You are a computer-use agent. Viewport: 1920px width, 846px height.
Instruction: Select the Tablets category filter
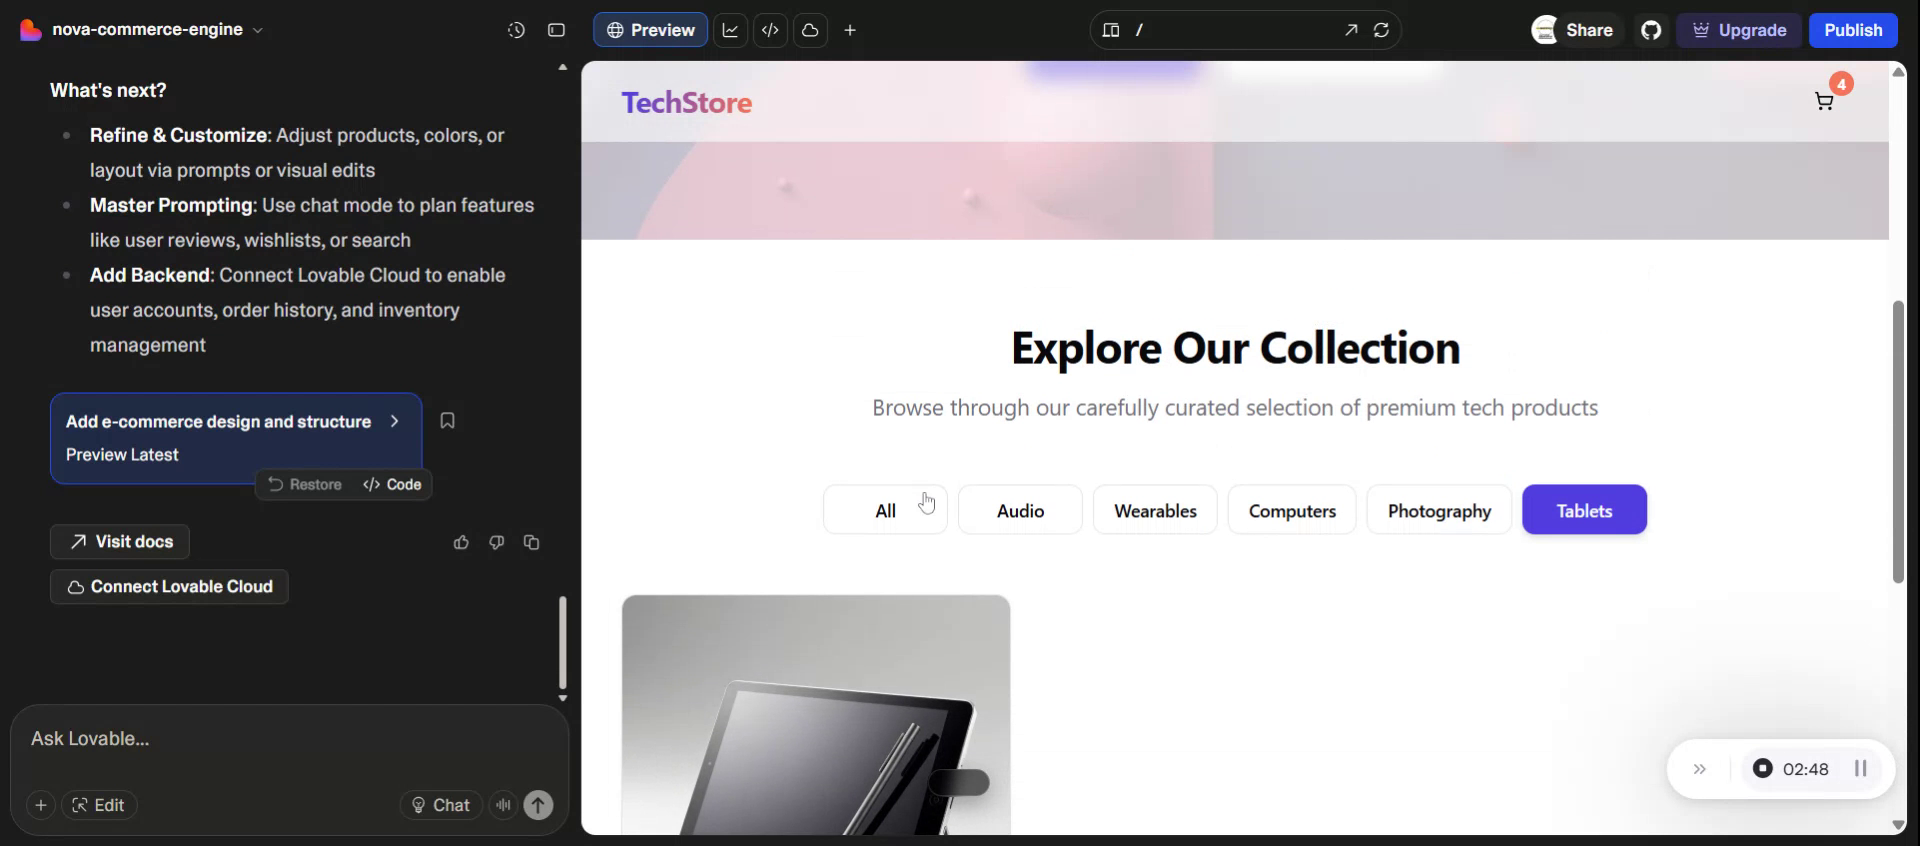click(x=1584, y=510)
